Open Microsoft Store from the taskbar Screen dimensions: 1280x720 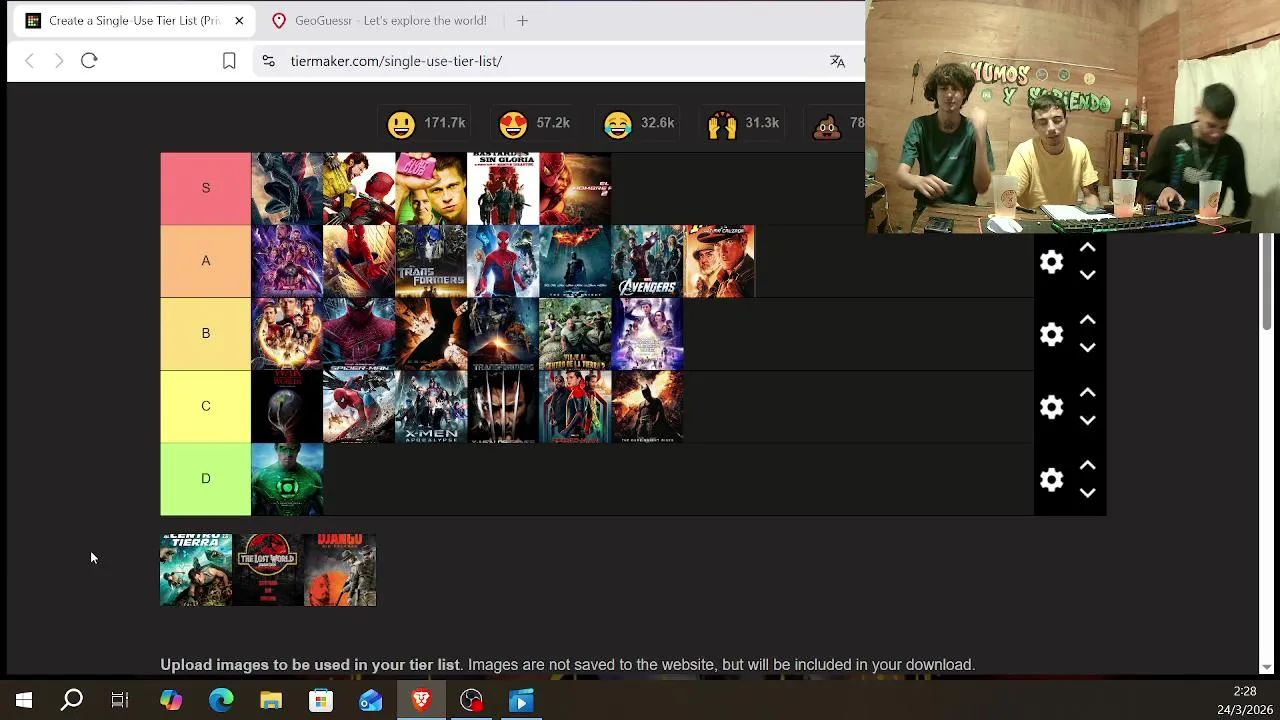321,700
